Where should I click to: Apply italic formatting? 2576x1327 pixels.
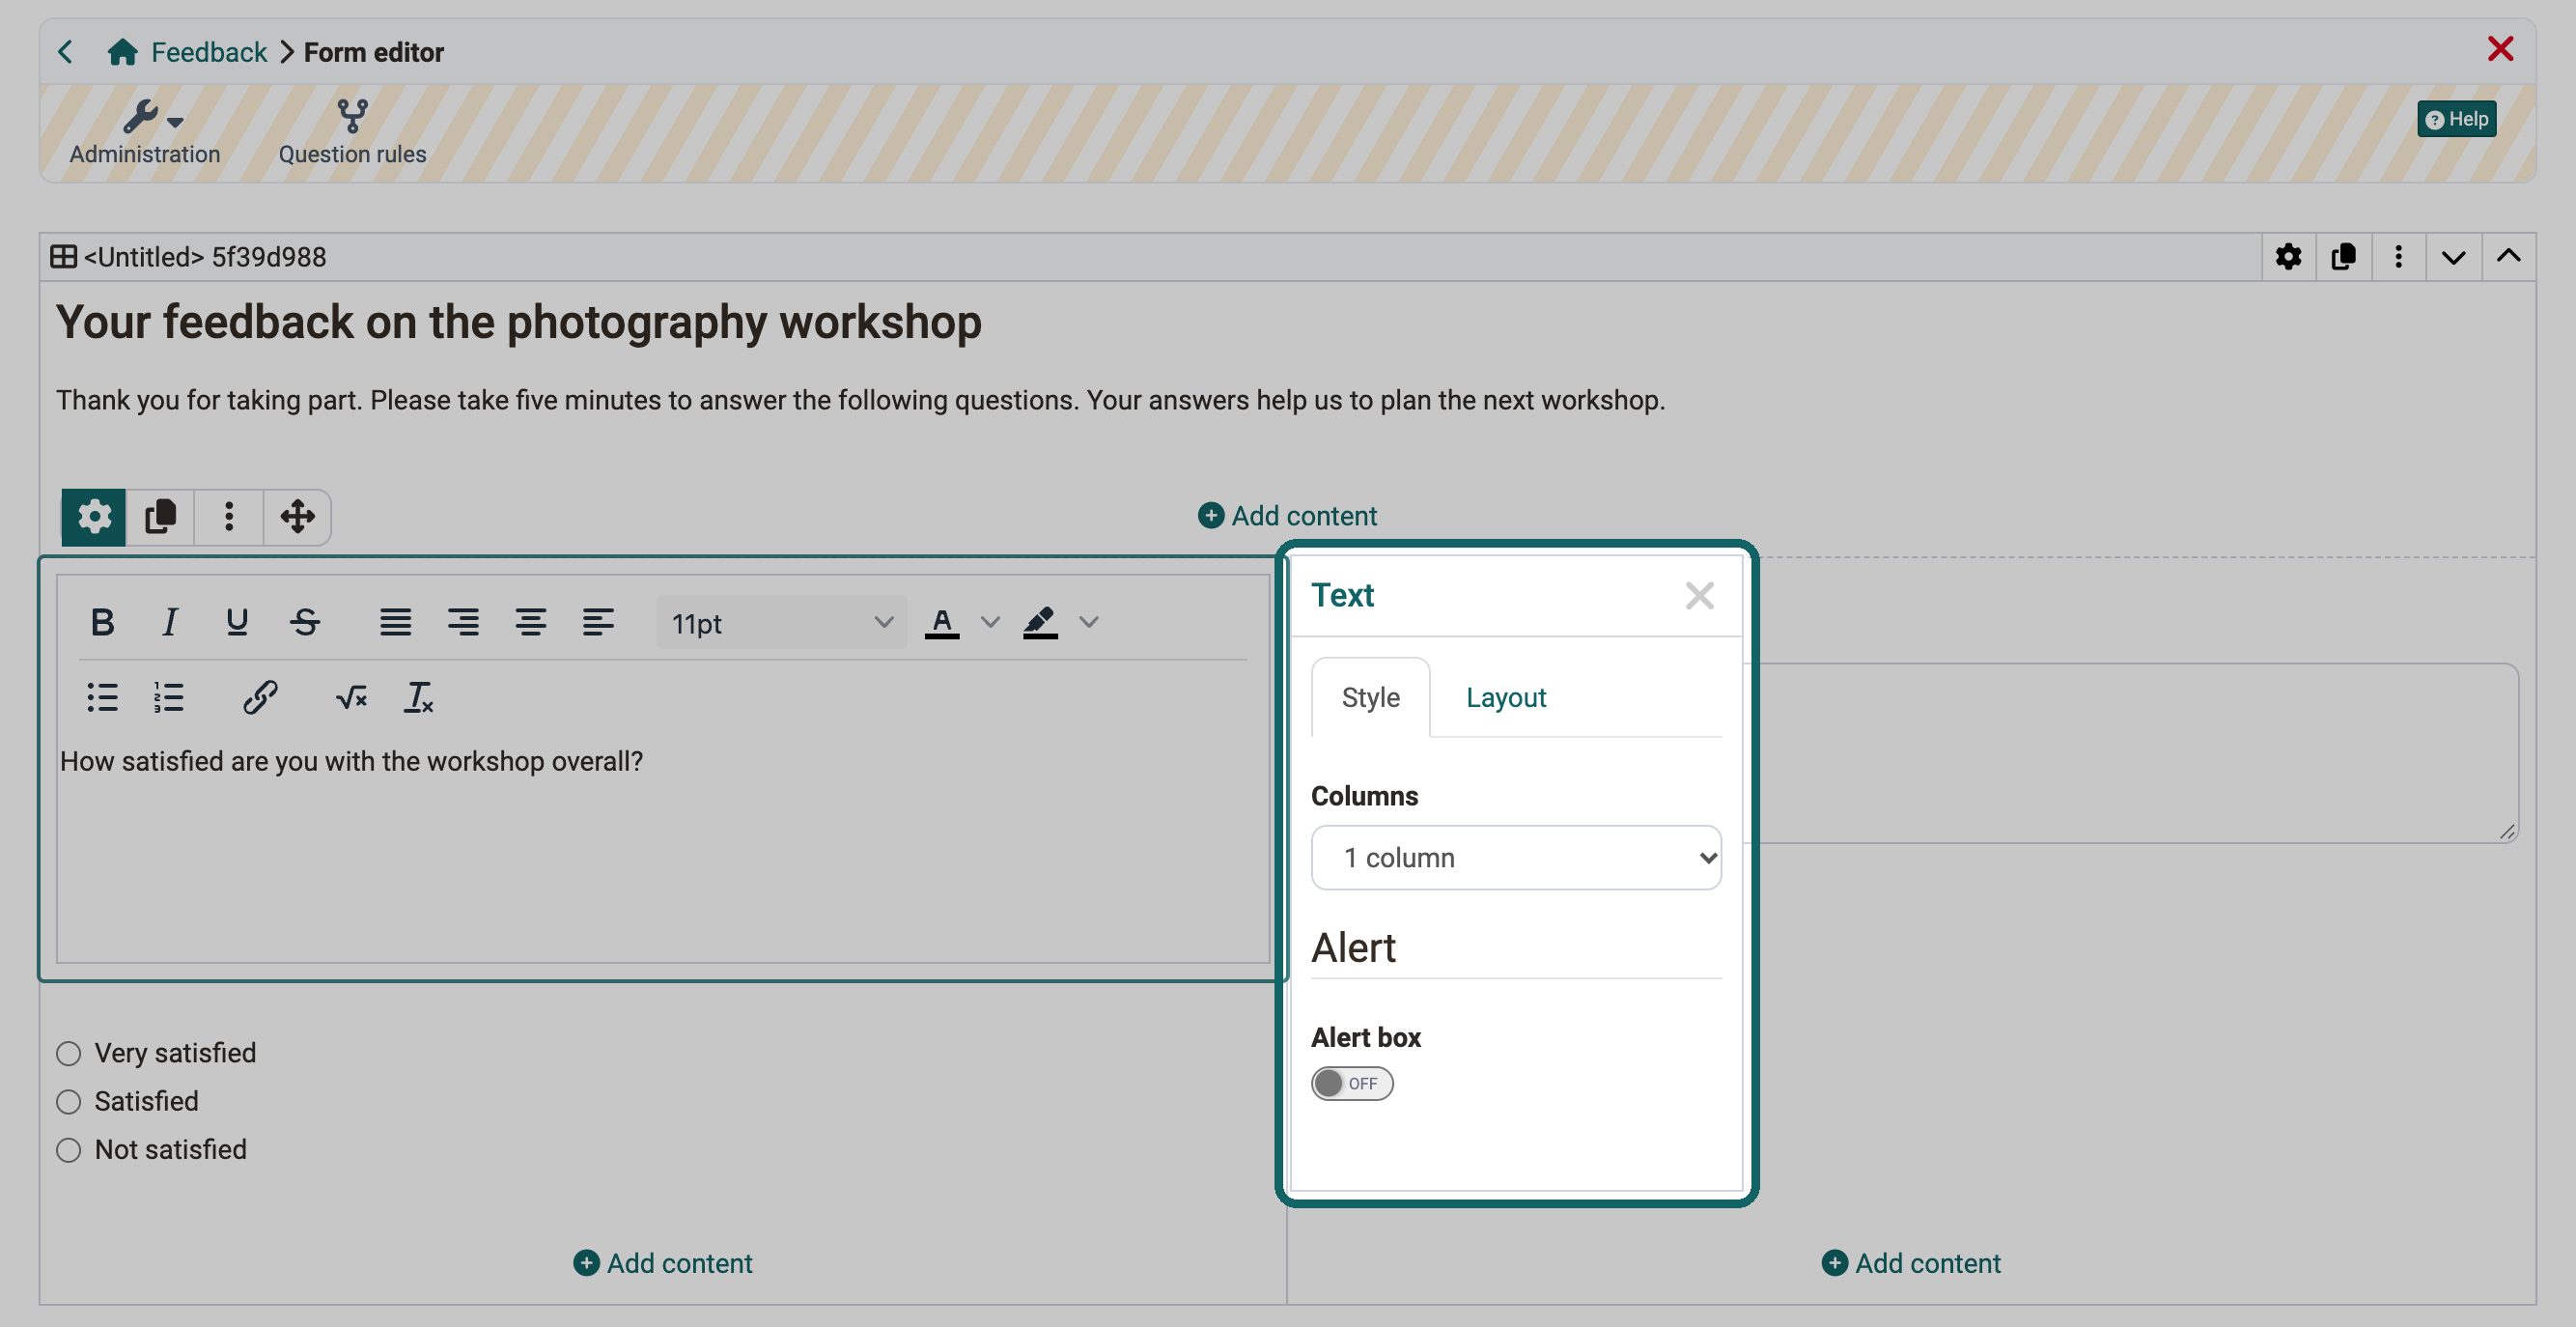(x=170, y=622)
